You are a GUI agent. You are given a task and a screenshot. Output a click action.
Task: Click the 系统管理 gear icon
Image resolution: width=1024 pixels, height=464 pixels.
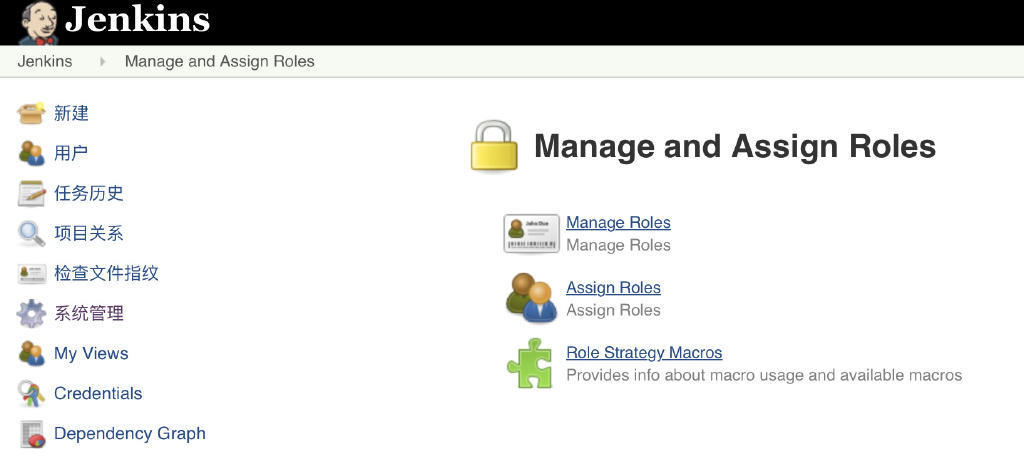tap(31, 314)
